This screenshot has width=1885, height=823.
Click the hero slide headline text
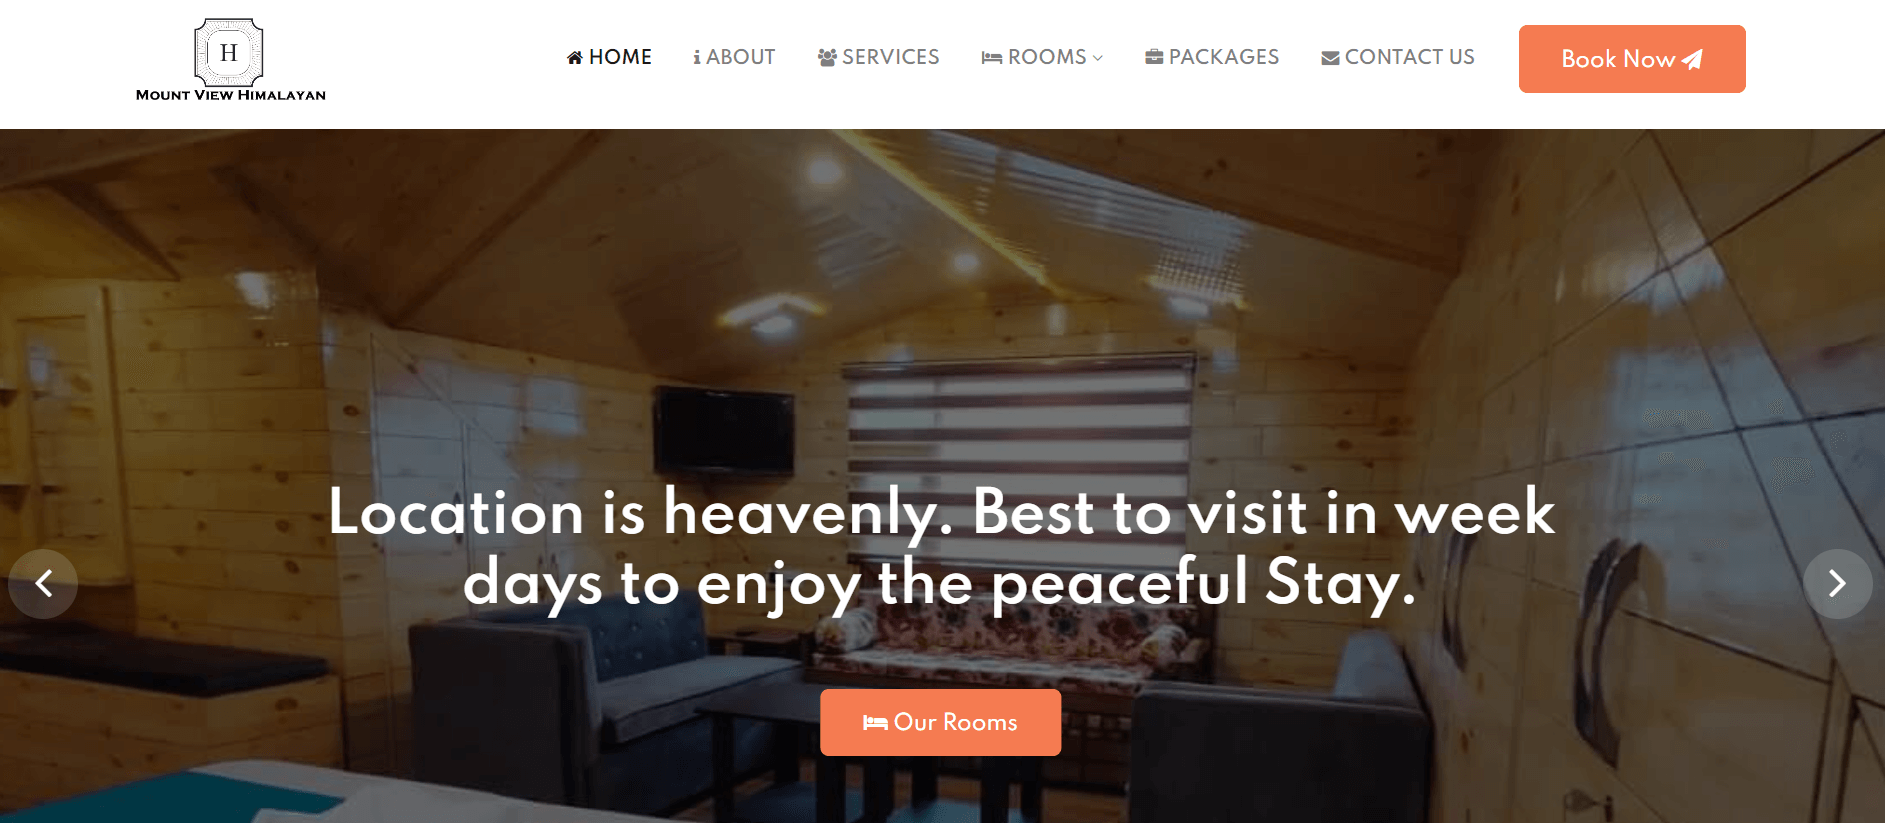coord(941,547)
